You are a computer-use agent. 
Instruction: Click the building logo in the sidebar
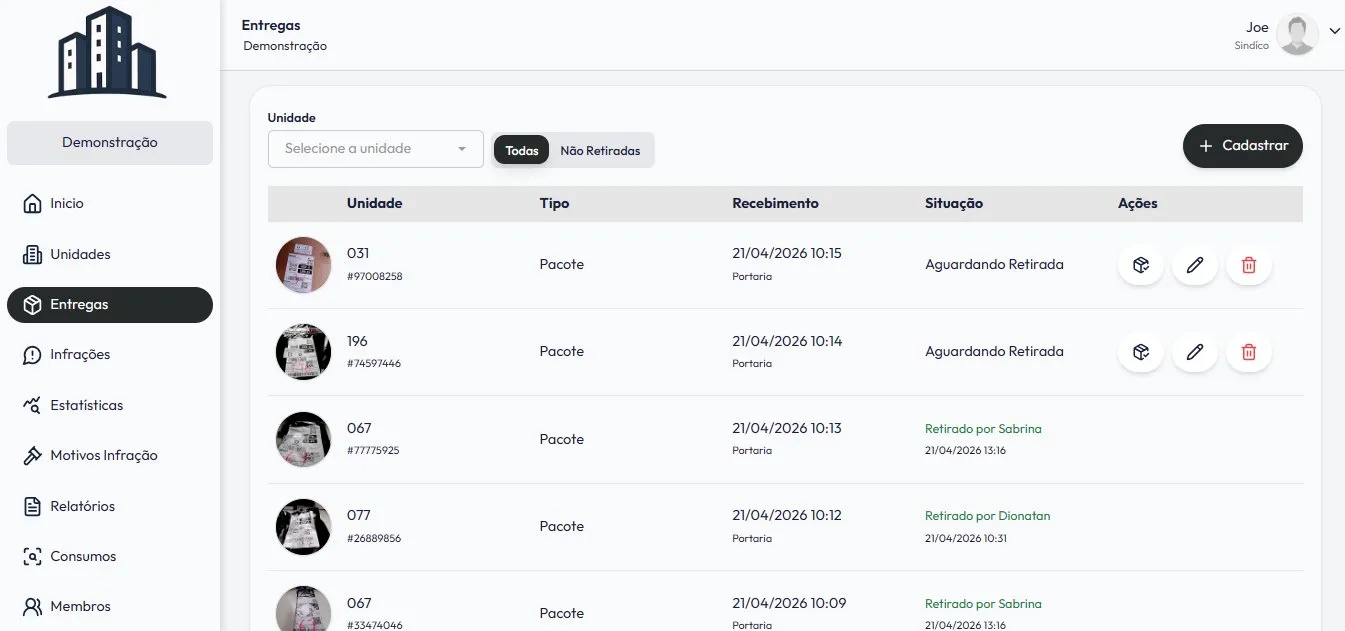(x=107, y=53)
